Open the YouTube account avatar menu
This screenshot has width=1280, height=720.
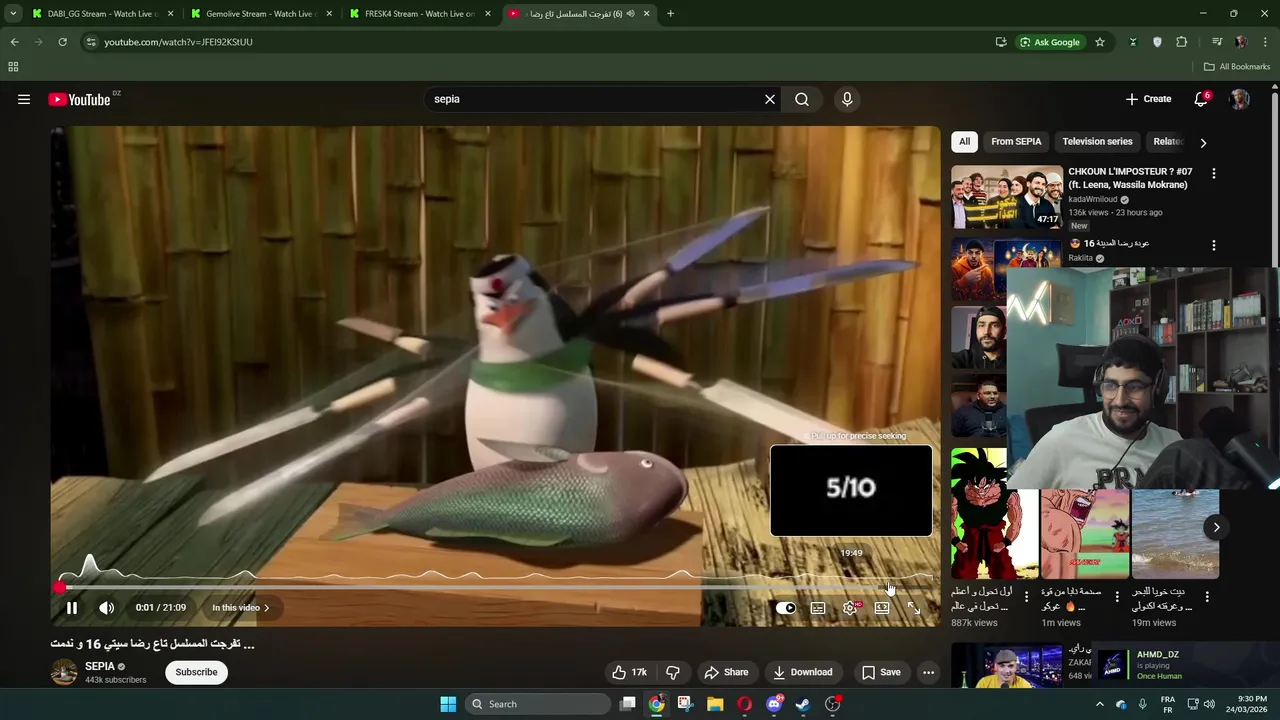(x=1239, y=99)
